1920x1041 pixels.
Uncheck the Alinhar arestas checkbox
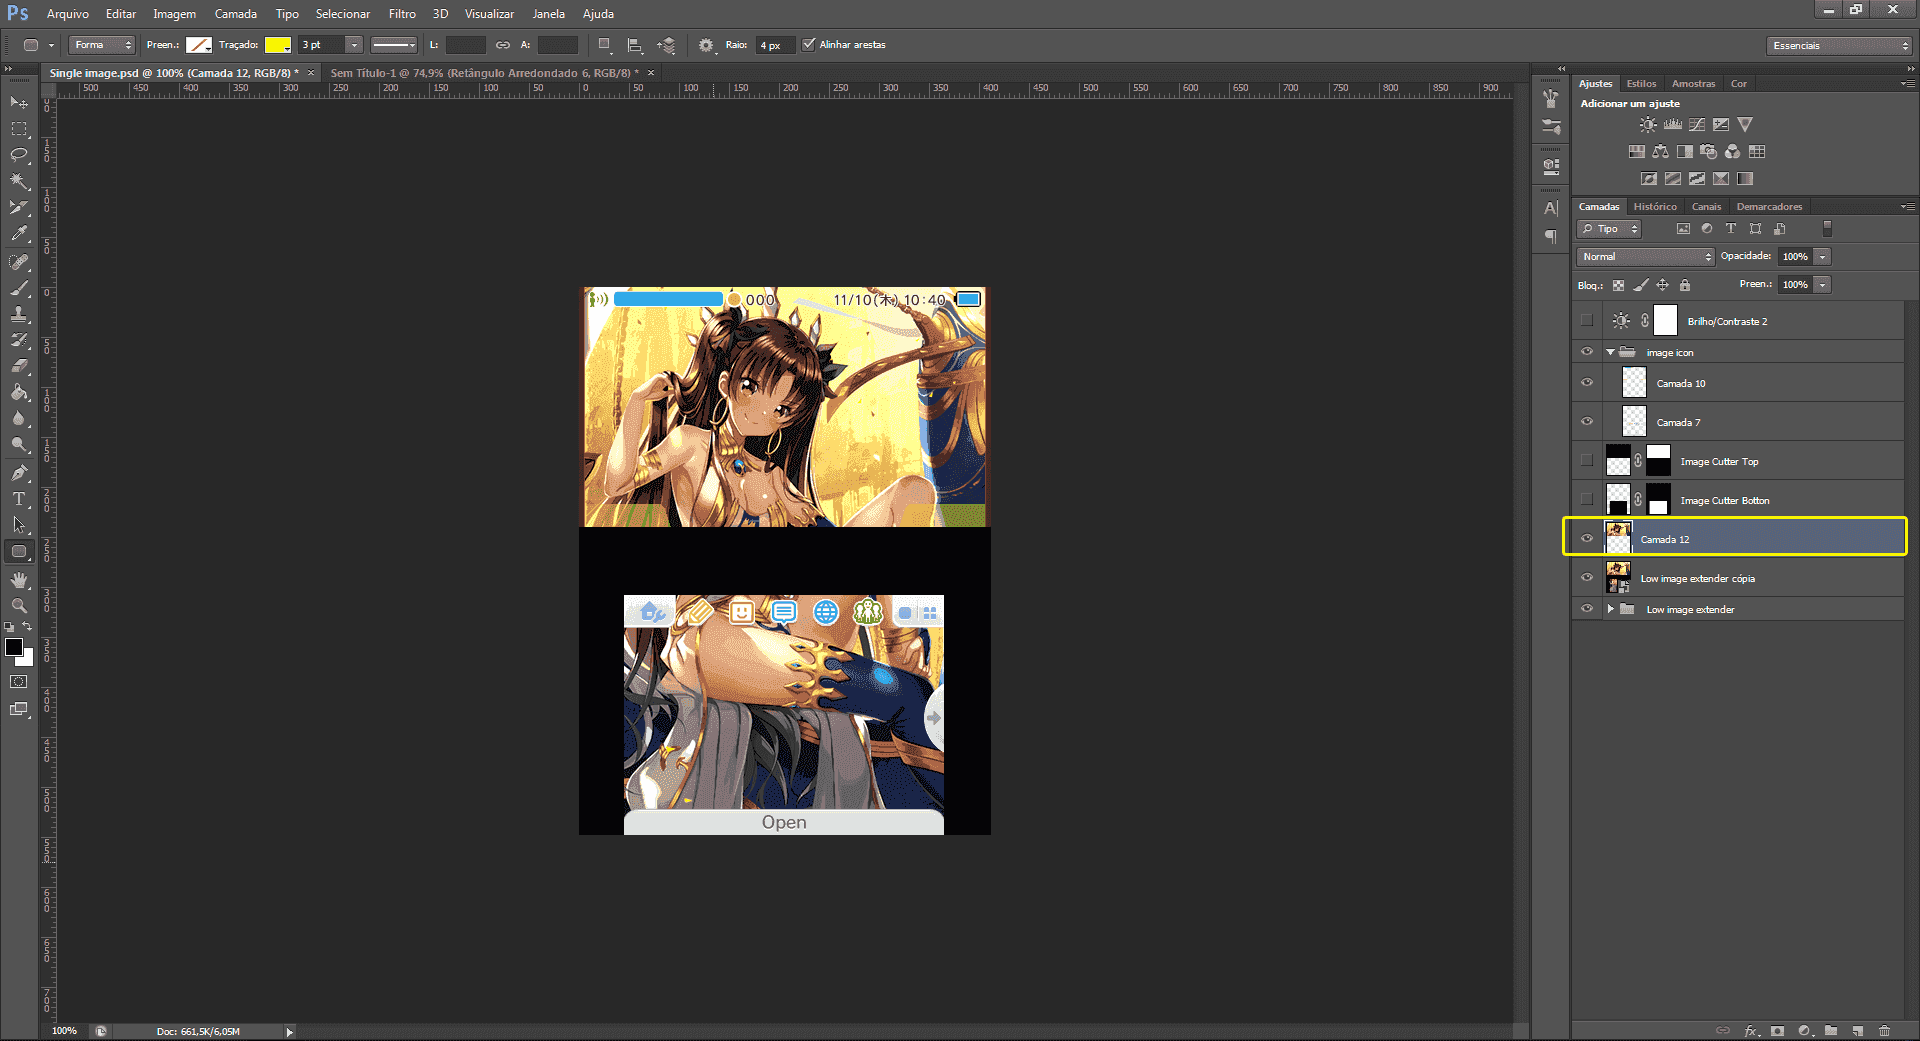pyautogui.click(x=809, y=44)
